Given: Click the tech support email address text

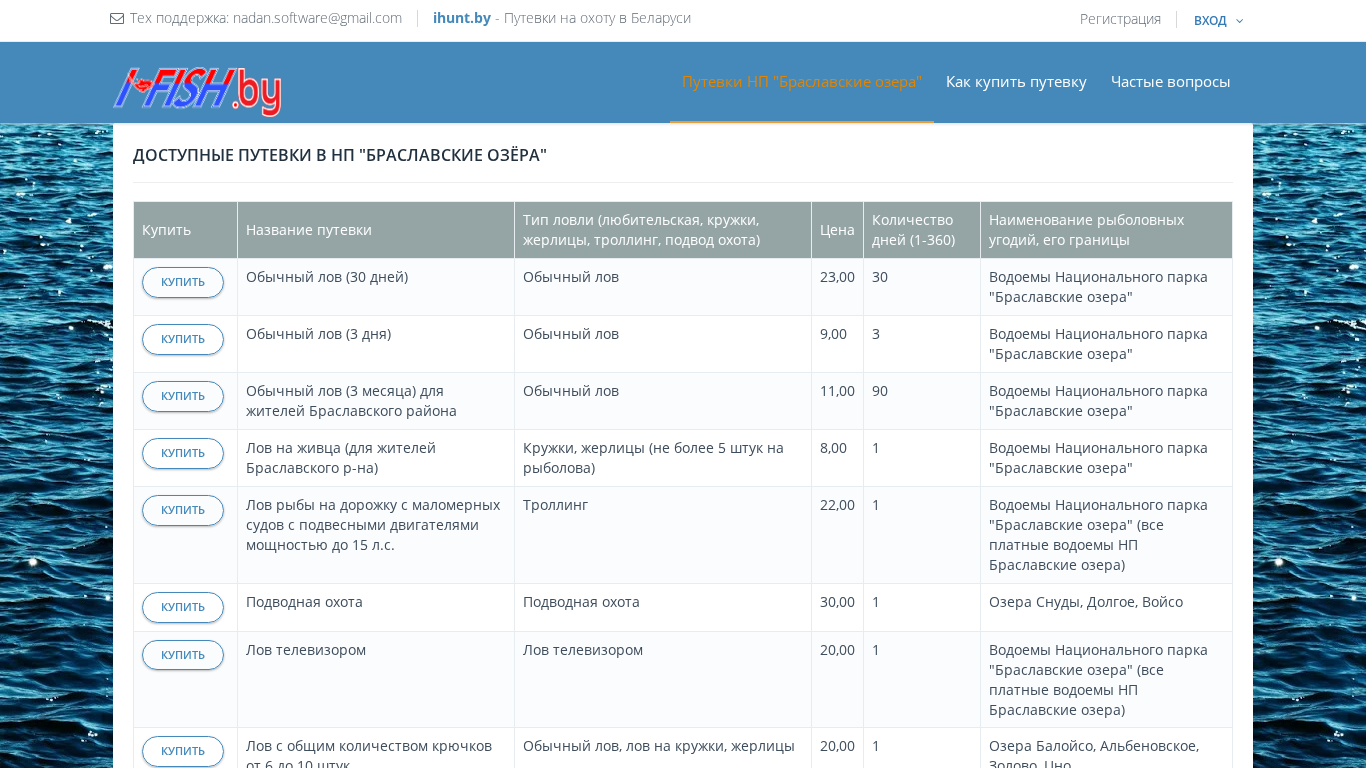Looking at the screenshot, I should pos(317,18).
